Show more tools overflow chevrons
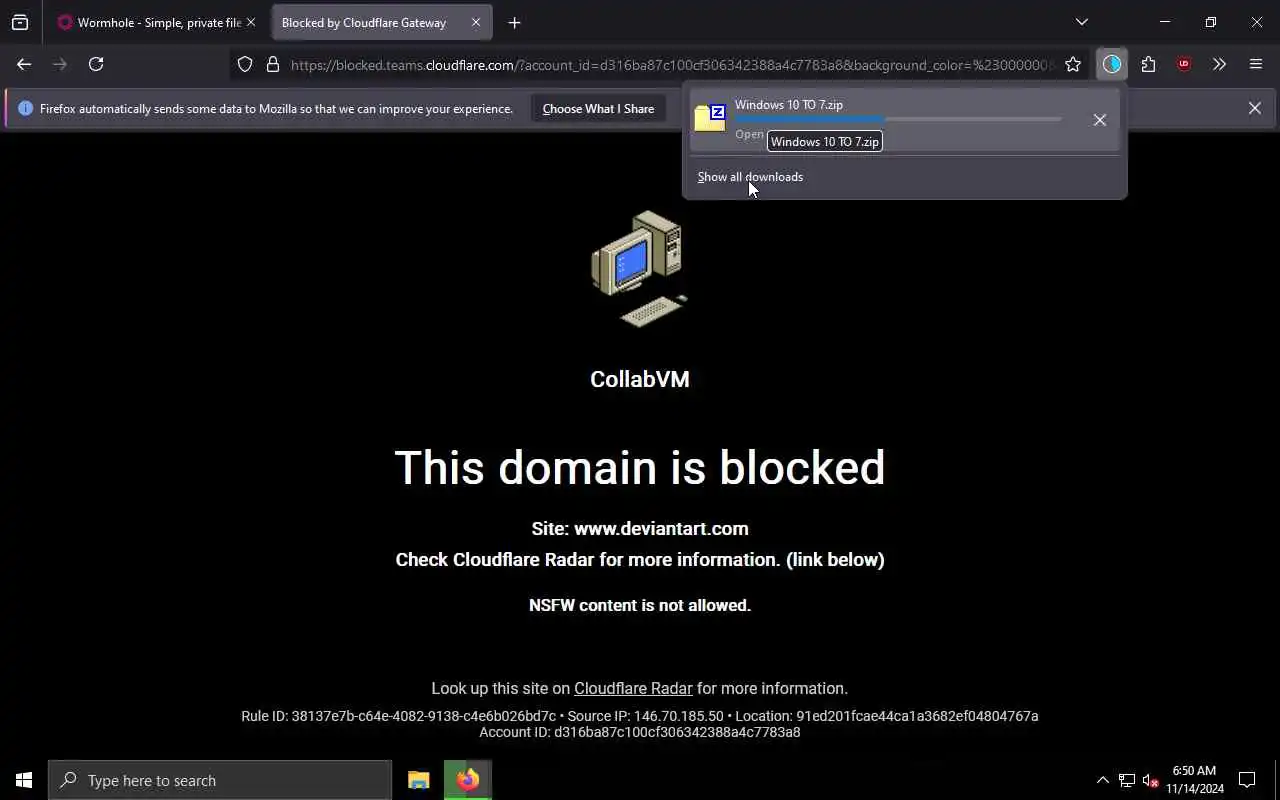The height and width of the screenshot is (800, 1280). click(x=1219, y=64)
